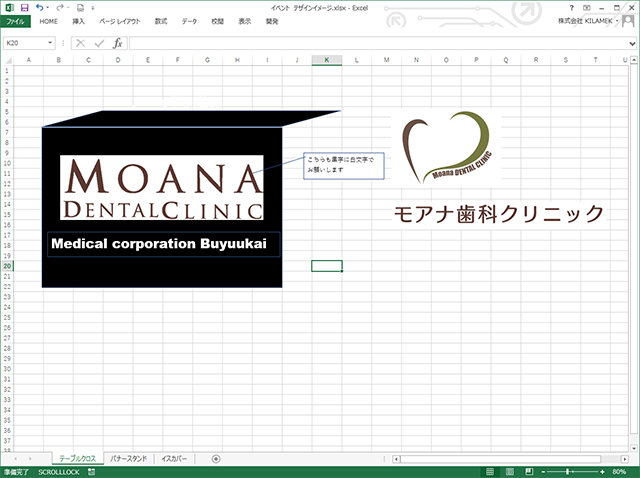The image size is (640, 478).
Task: Switch to the データ ribbon tab
Action: (189, 21)
